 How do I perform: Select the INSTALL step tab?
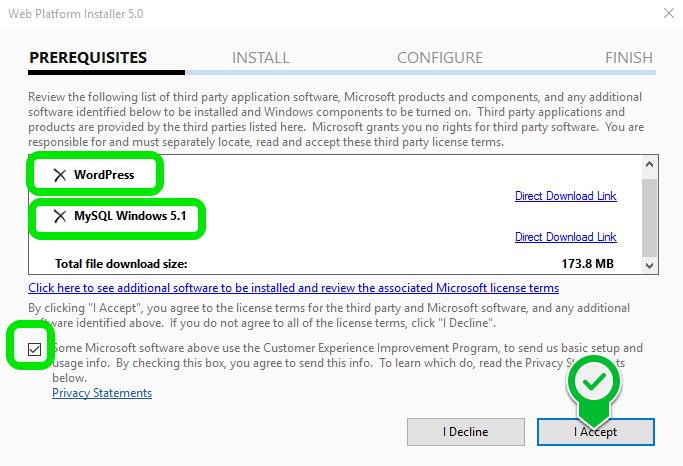coord(260,57)
